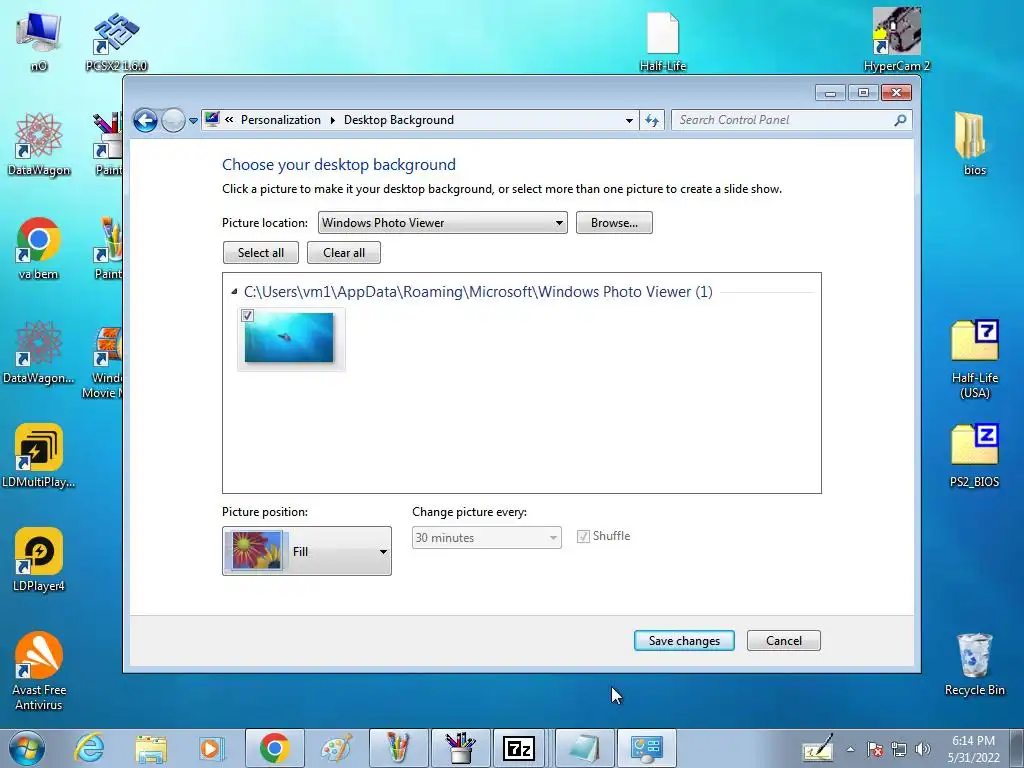Switch to the Notepad taskbar icon

[584, 748]
